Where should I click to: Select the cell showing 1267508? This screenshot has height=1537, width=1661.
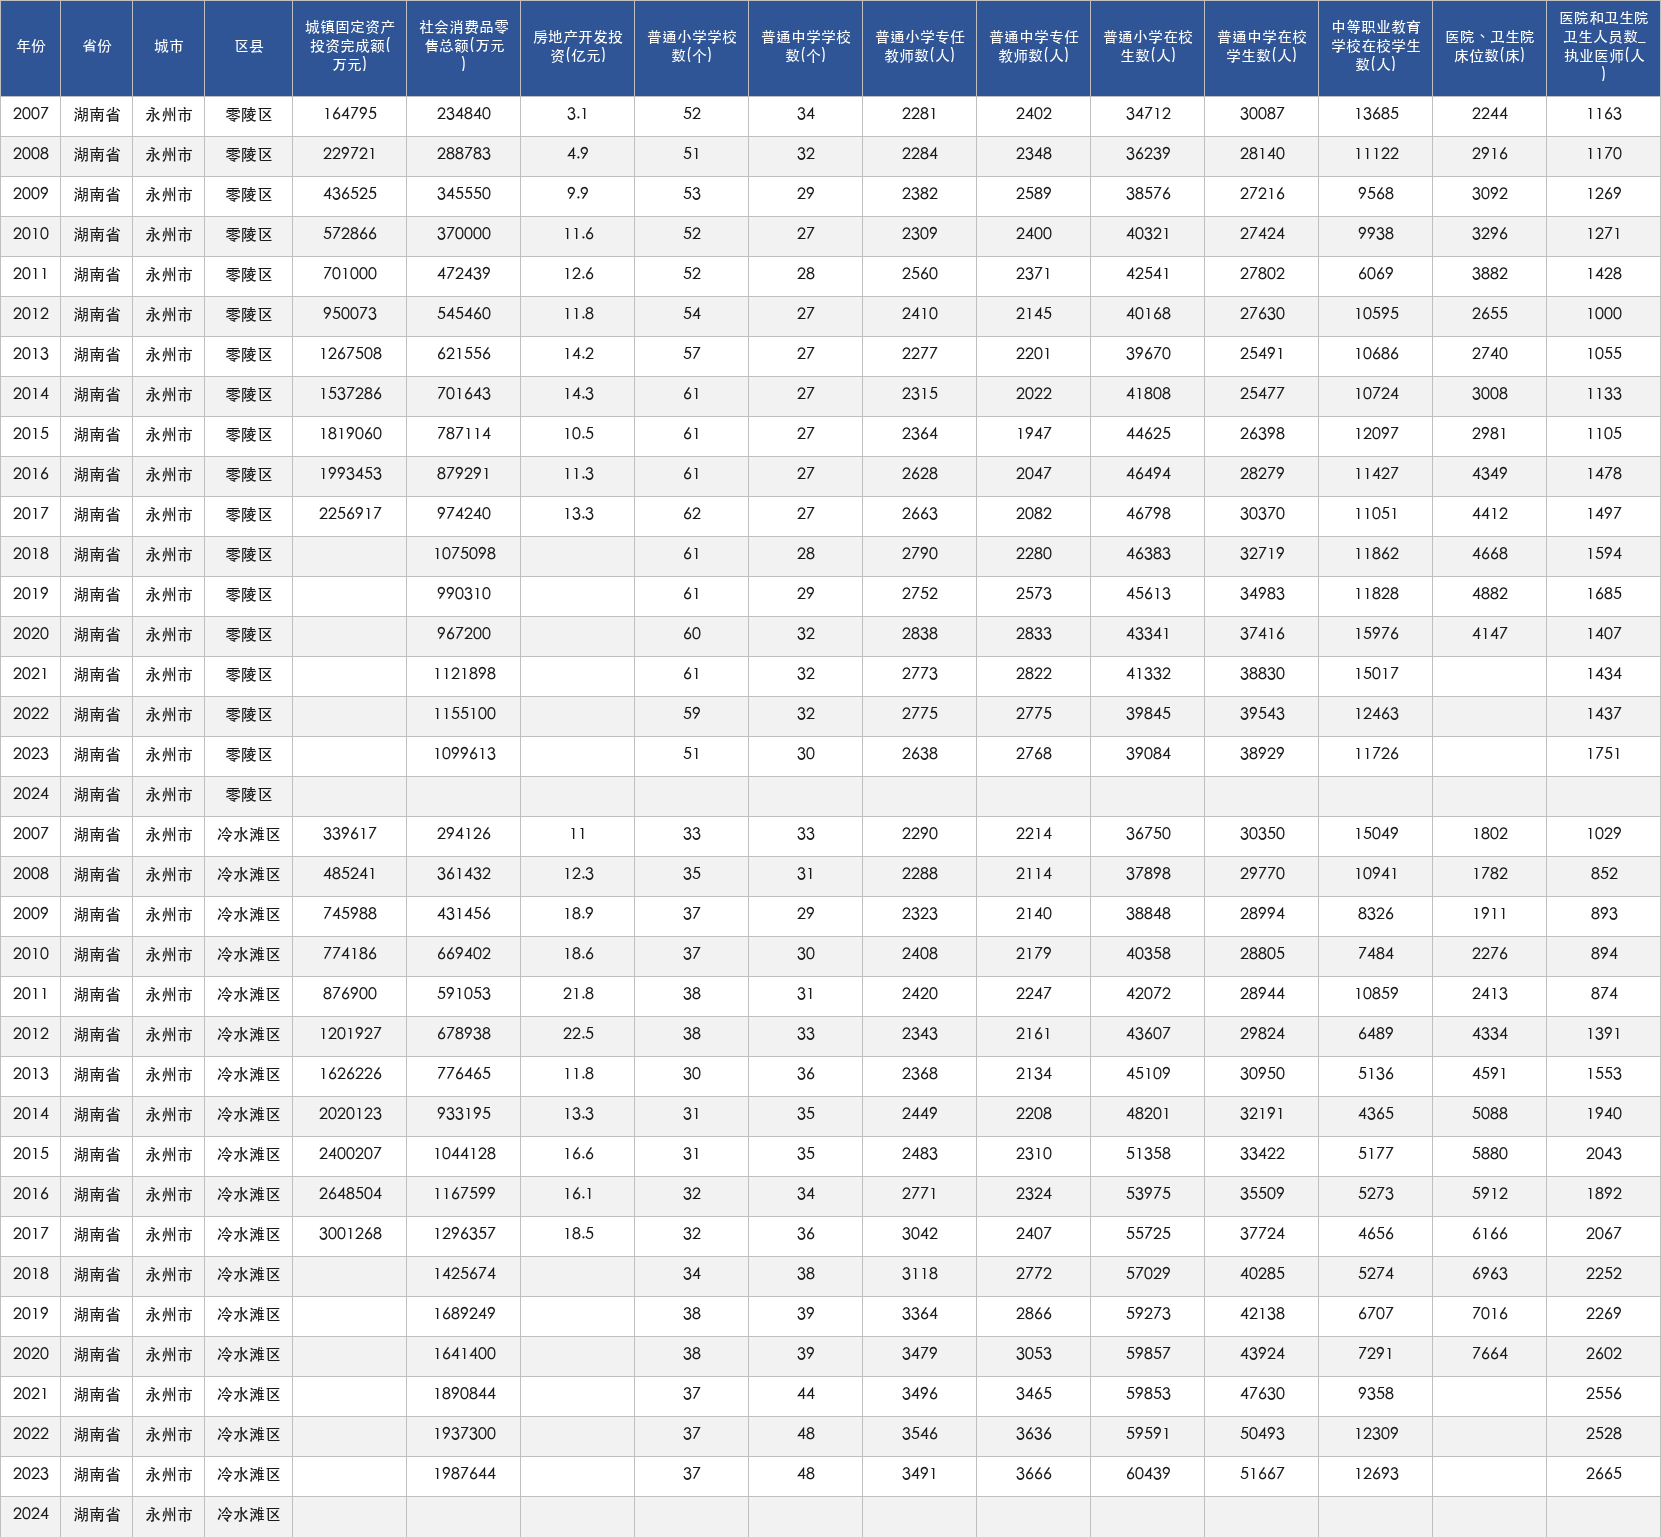[350, 355]
